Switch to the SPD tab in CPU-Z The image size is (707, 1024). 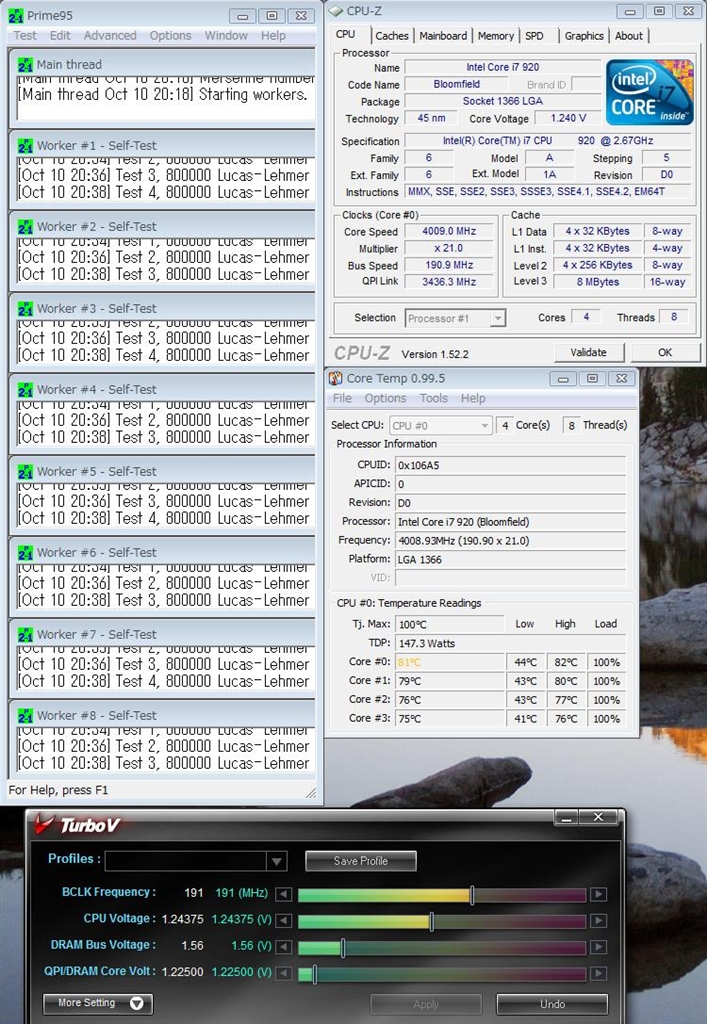534,36
